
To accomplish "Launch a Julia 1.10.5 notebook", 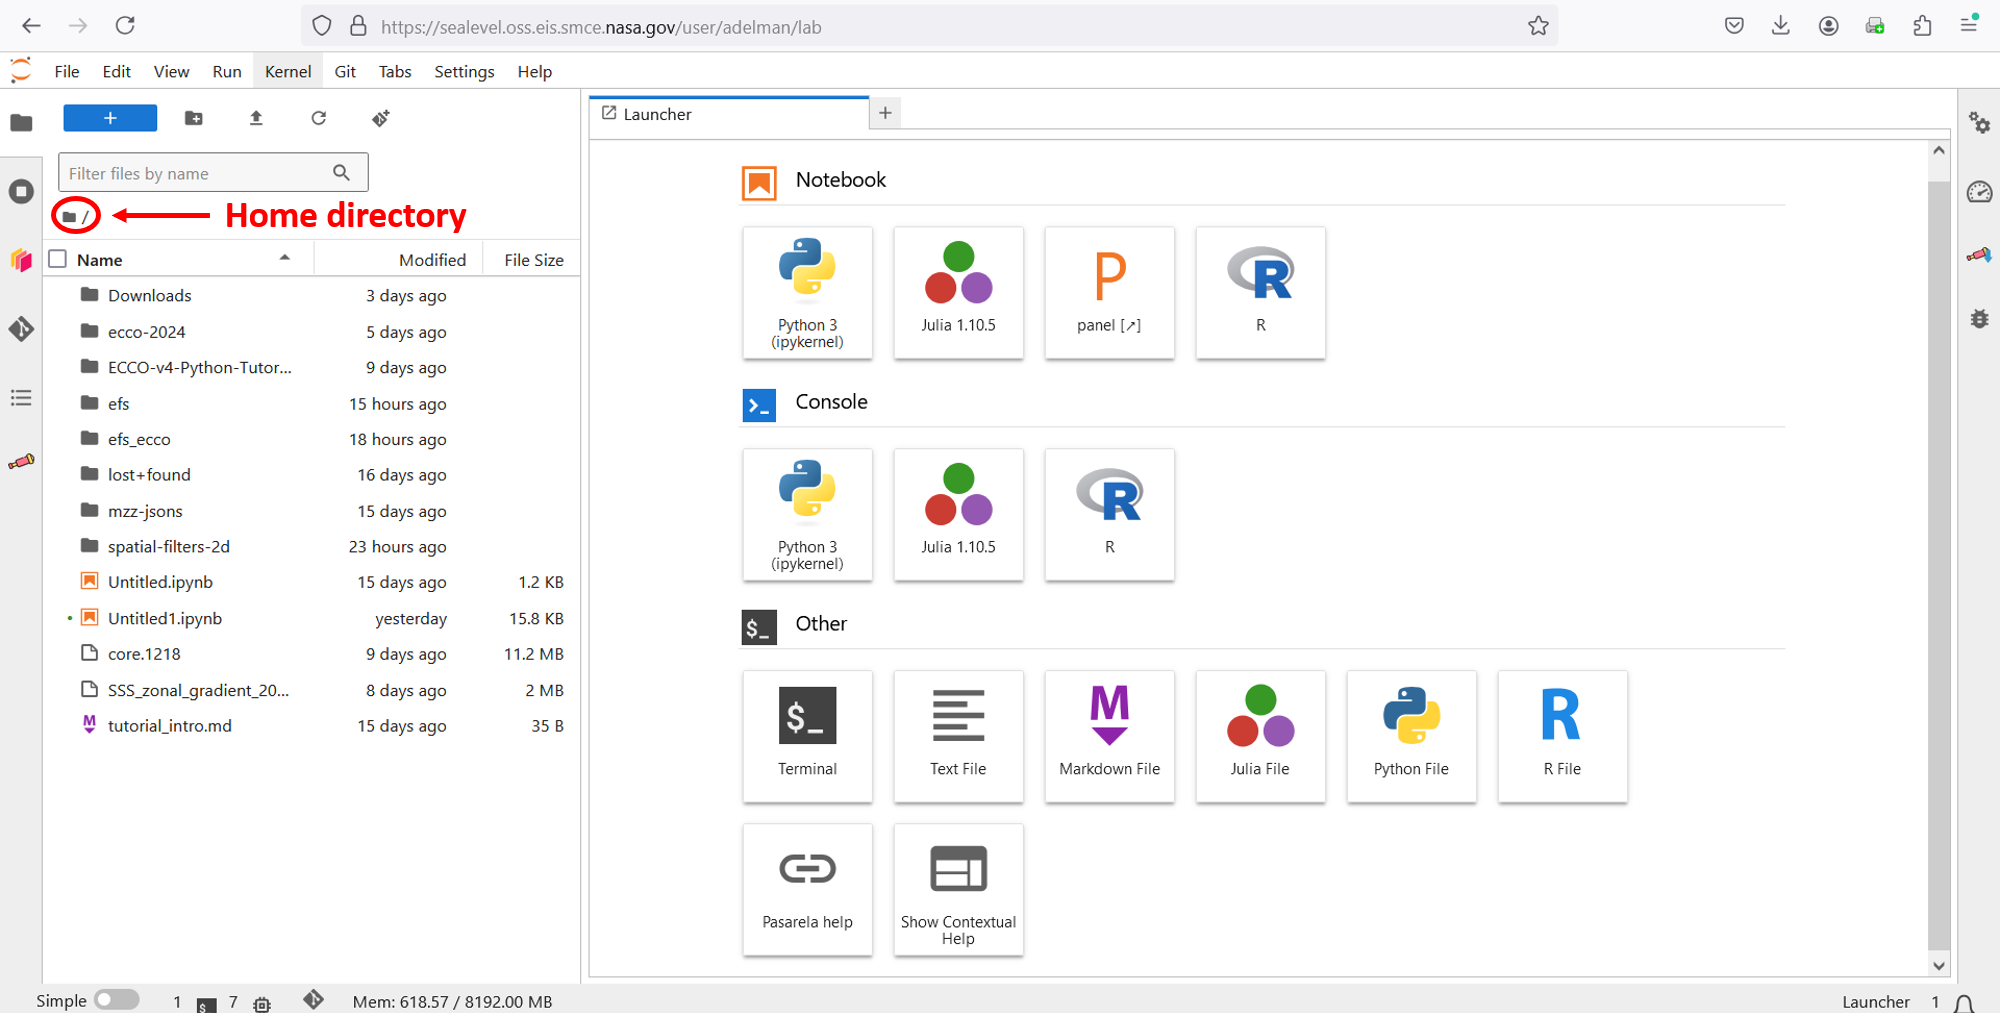I will click(958, 292).
